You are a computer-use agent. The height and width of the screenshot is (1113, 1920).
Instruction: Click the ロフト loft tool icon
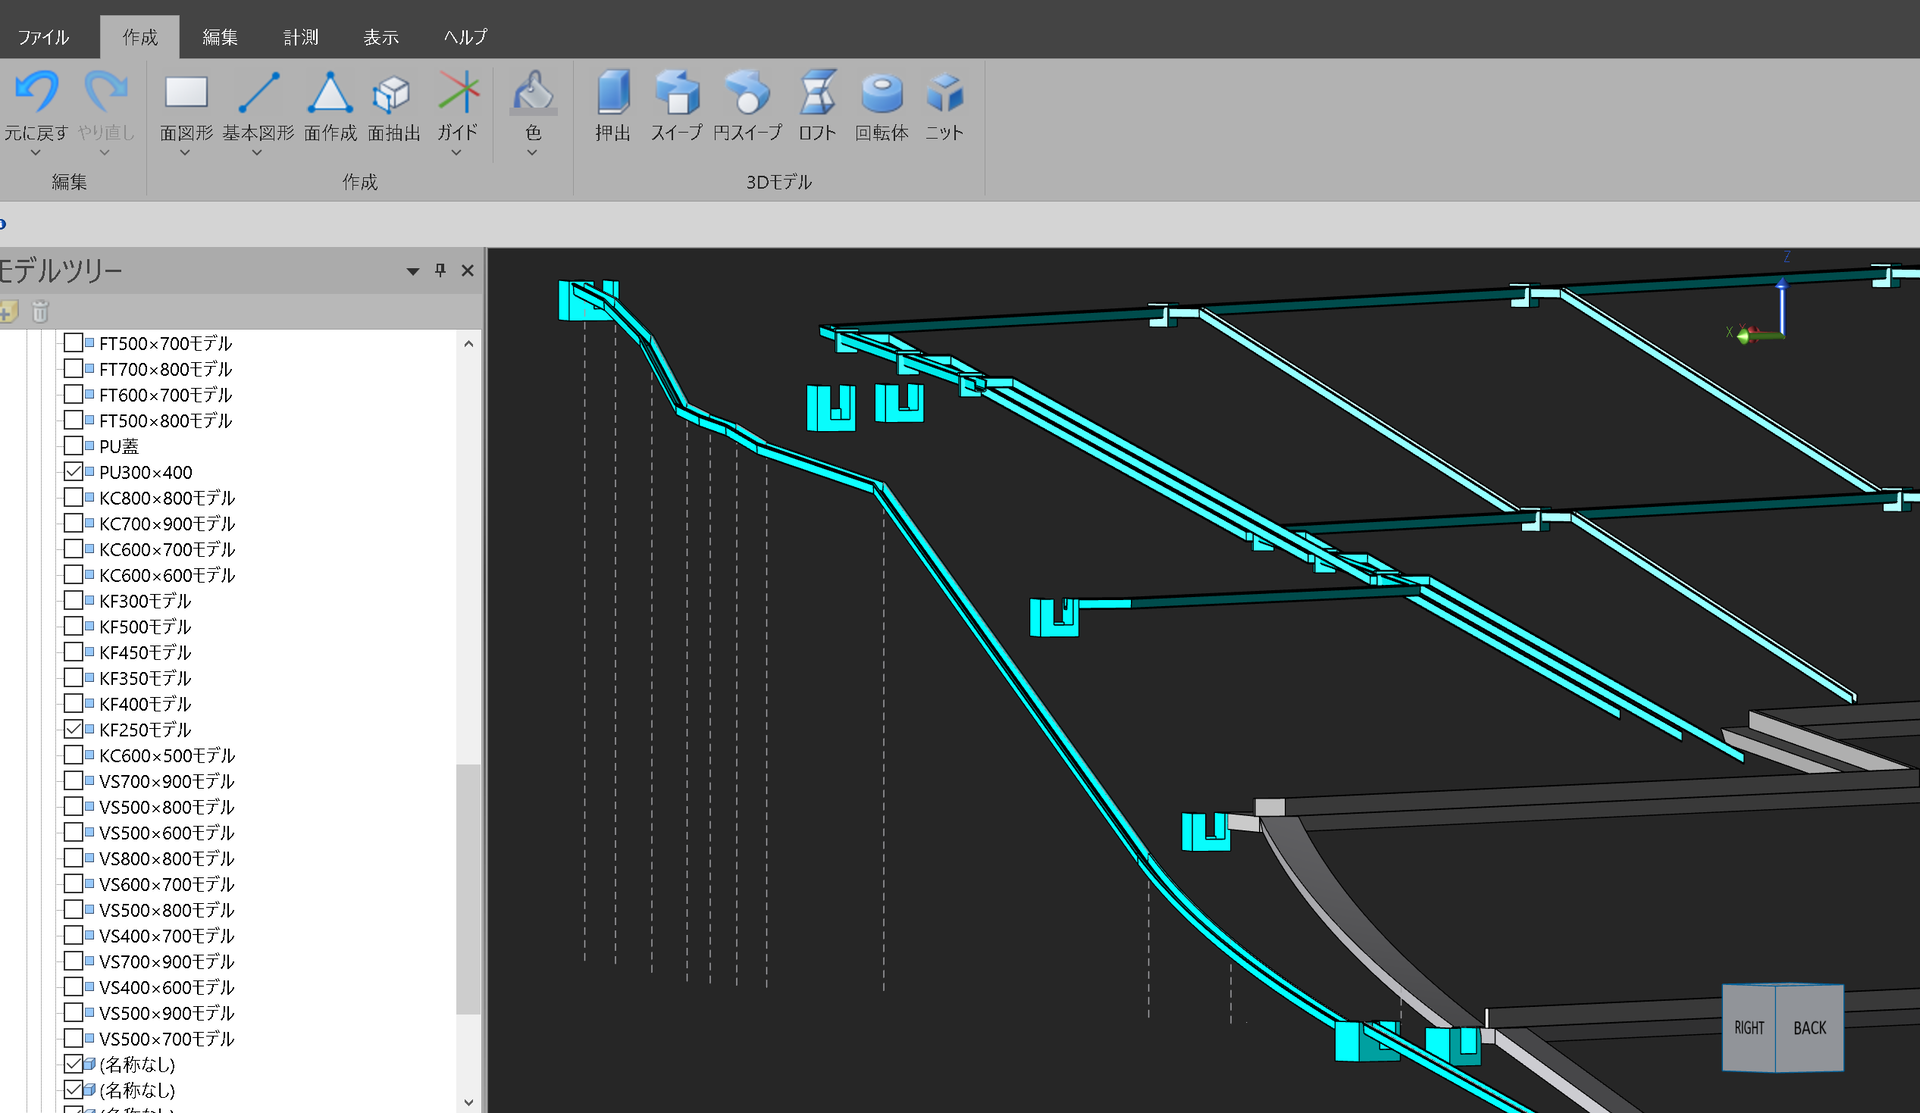coord(817,93)
